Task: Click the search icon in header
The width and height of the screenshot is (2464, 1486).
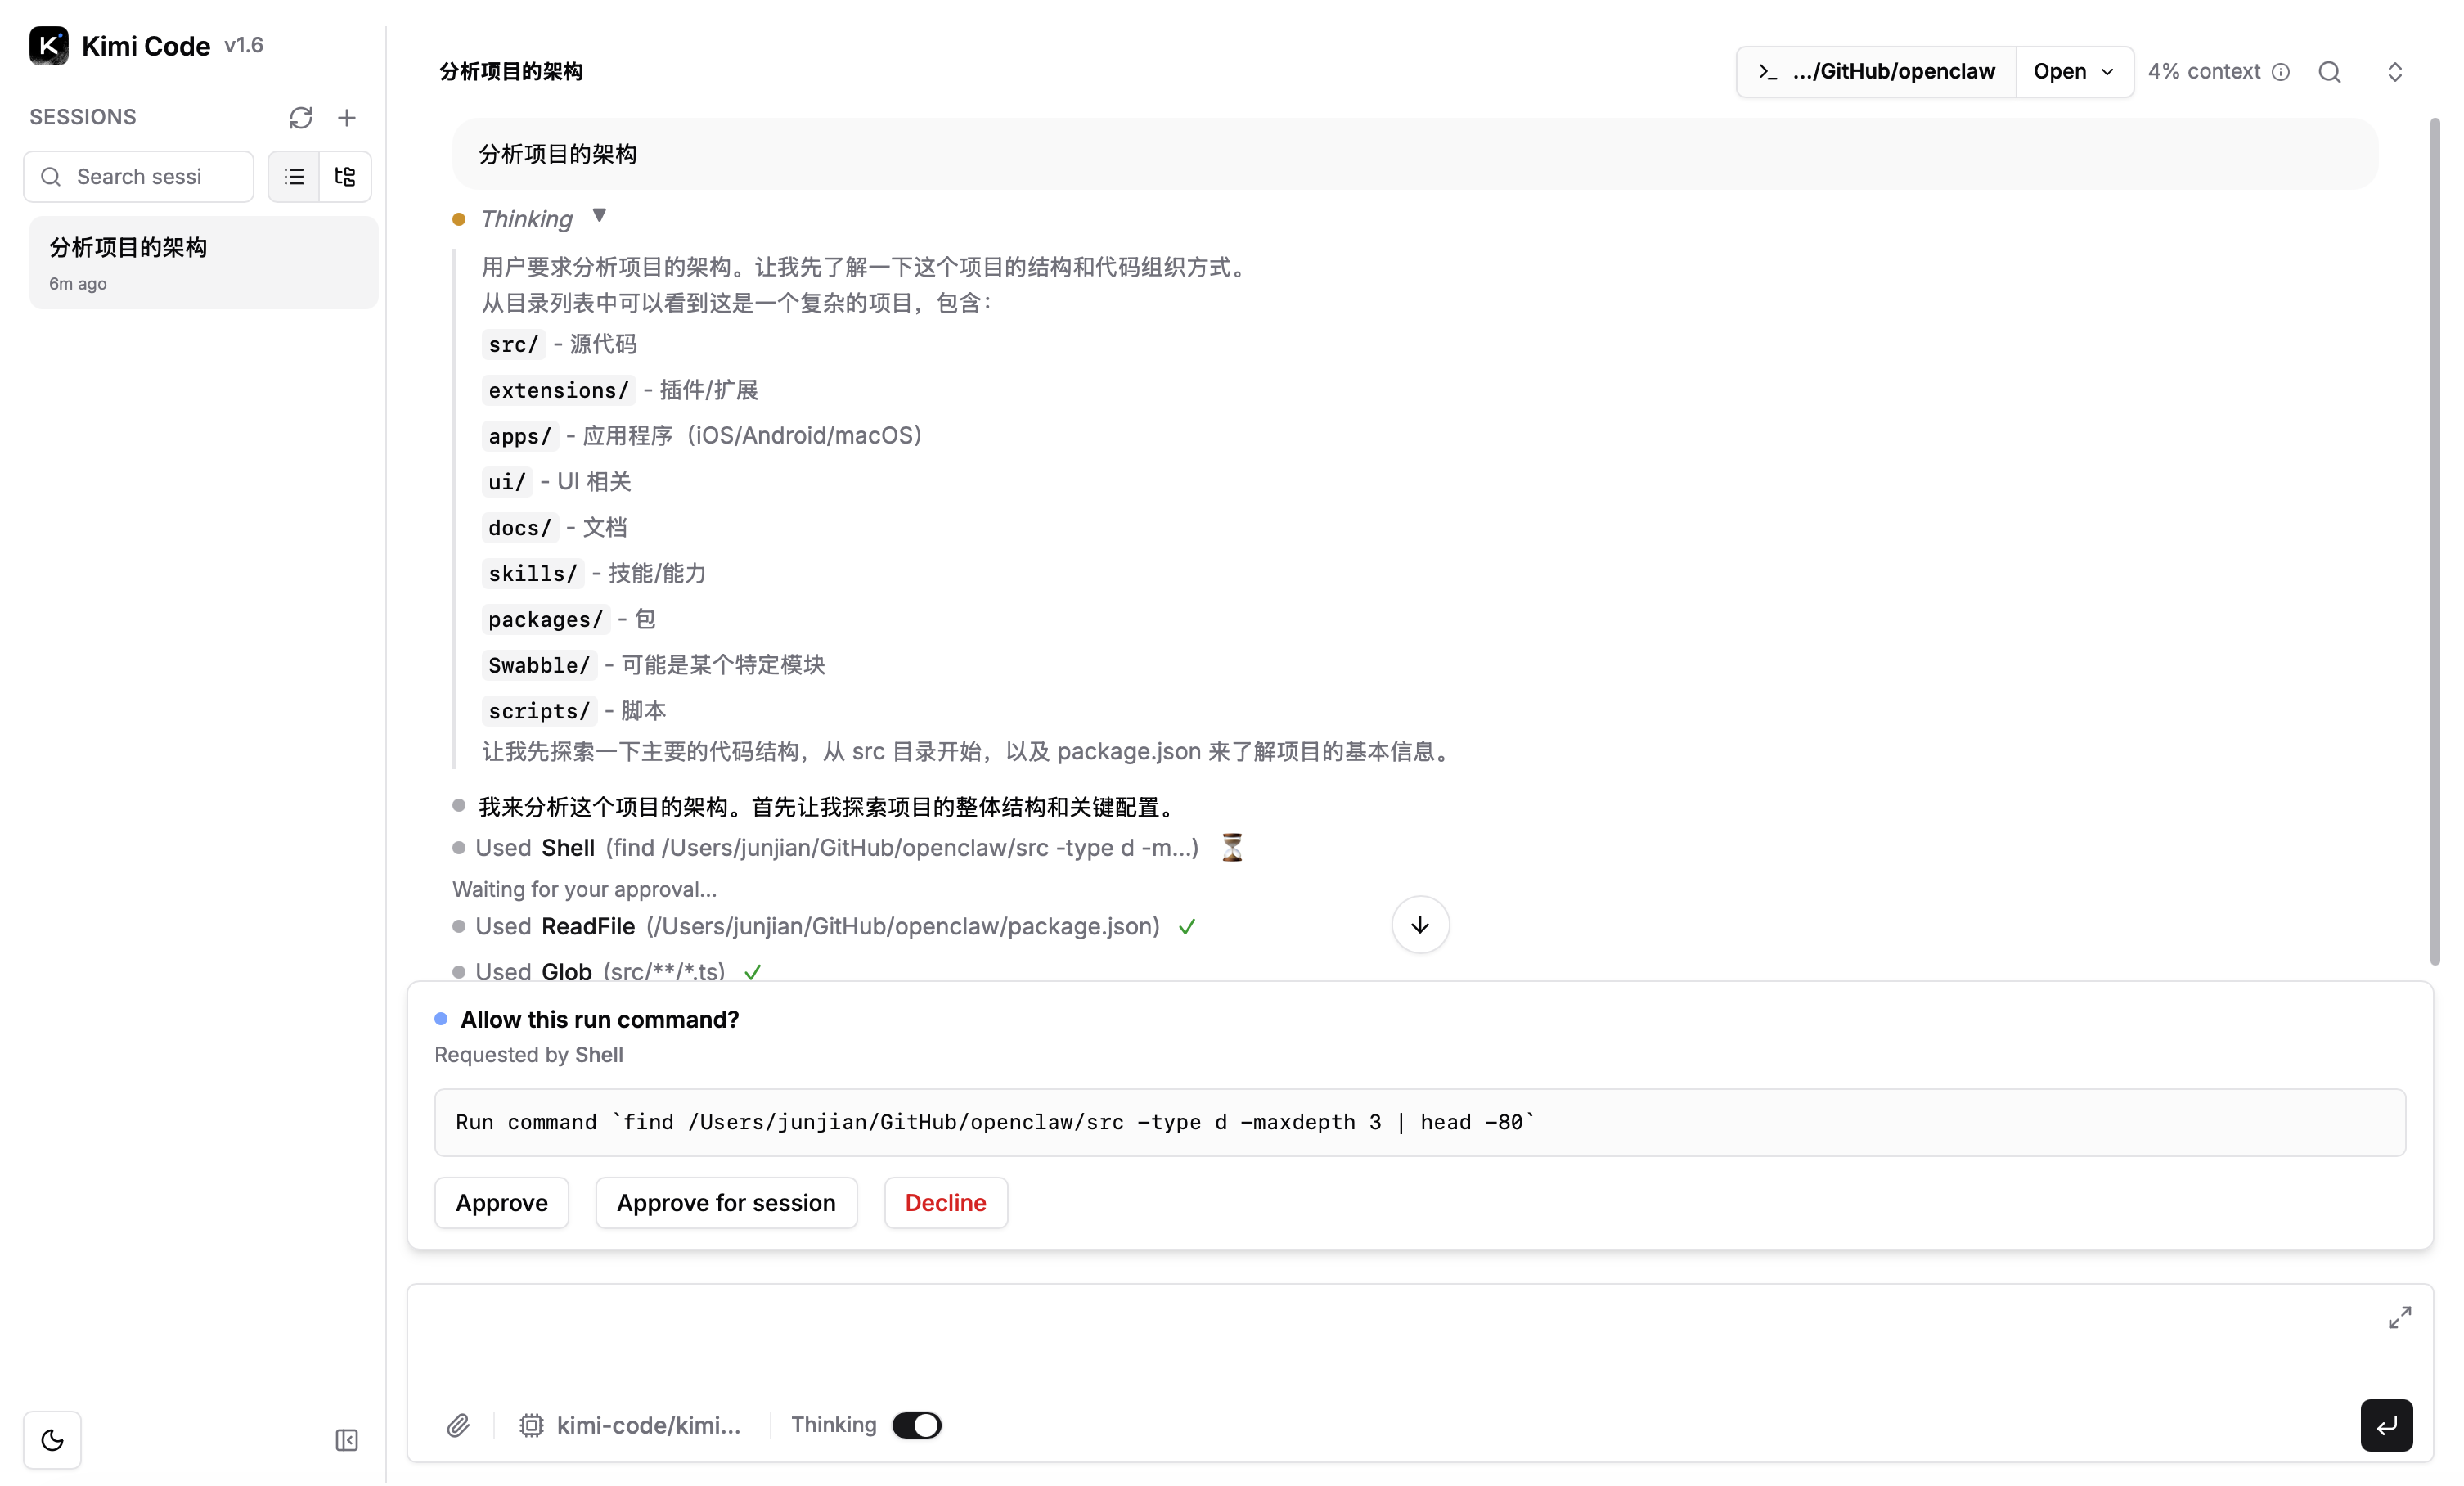Action: pos(2329,72)
